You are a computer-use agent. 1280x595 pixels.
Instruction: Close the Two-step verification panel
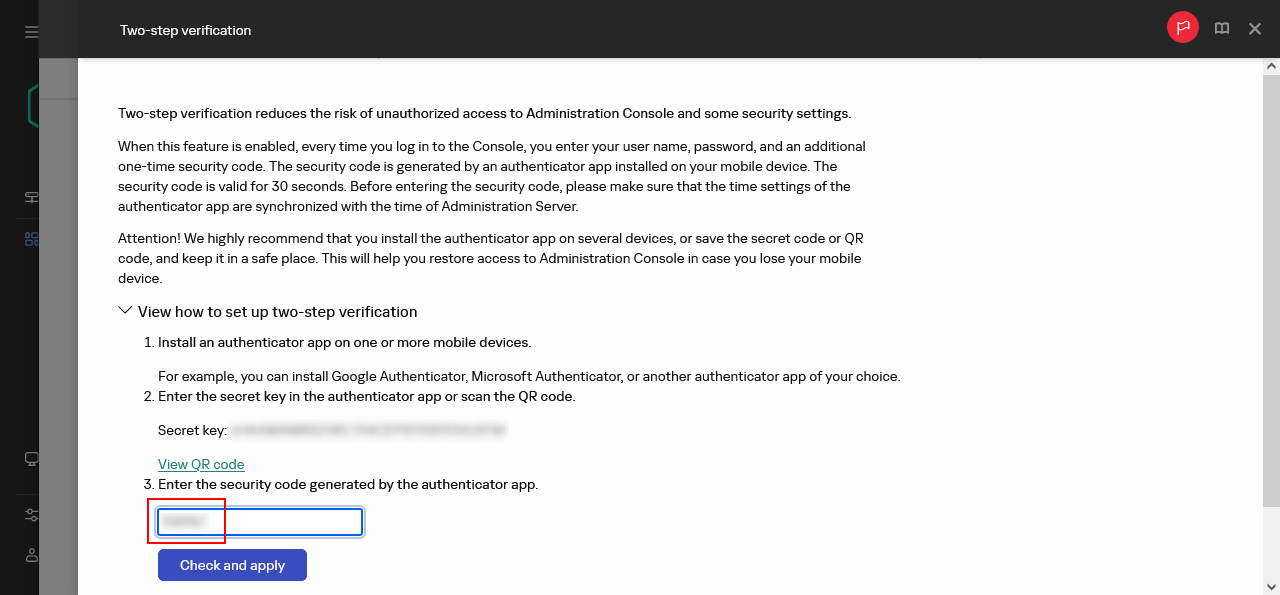click(1254, 29)
